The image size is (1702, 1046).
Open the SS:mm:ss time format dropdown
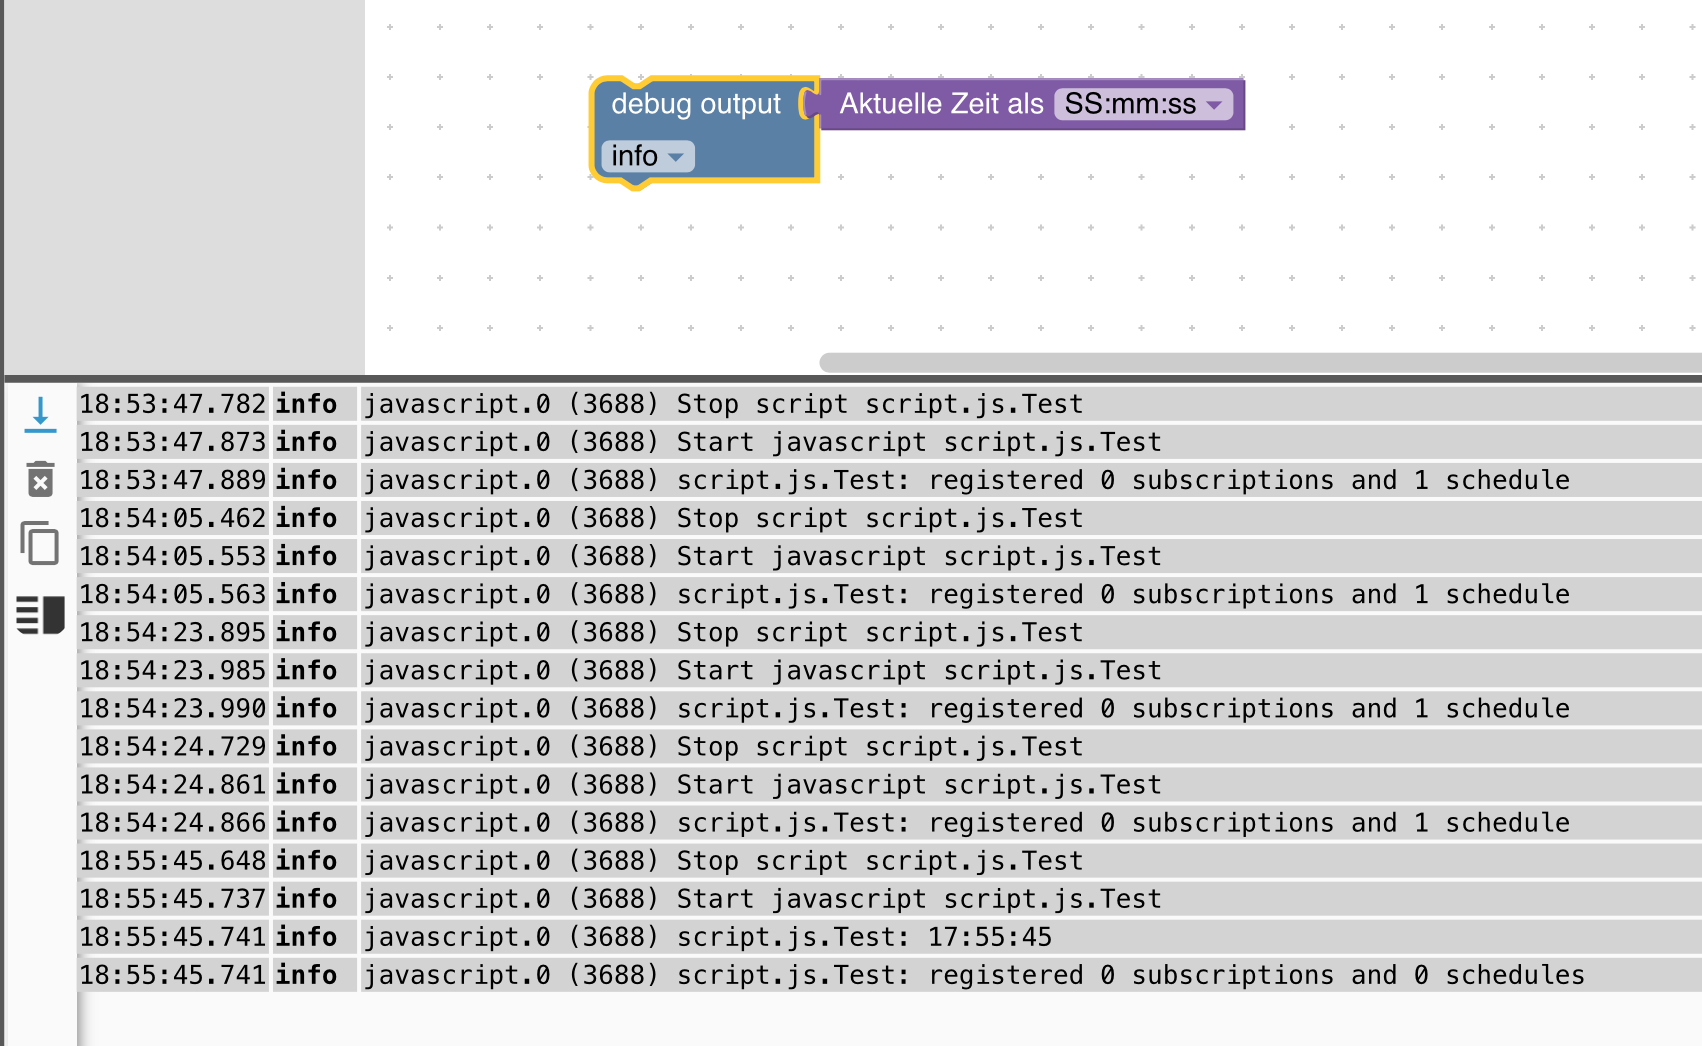coord(1143,104)
